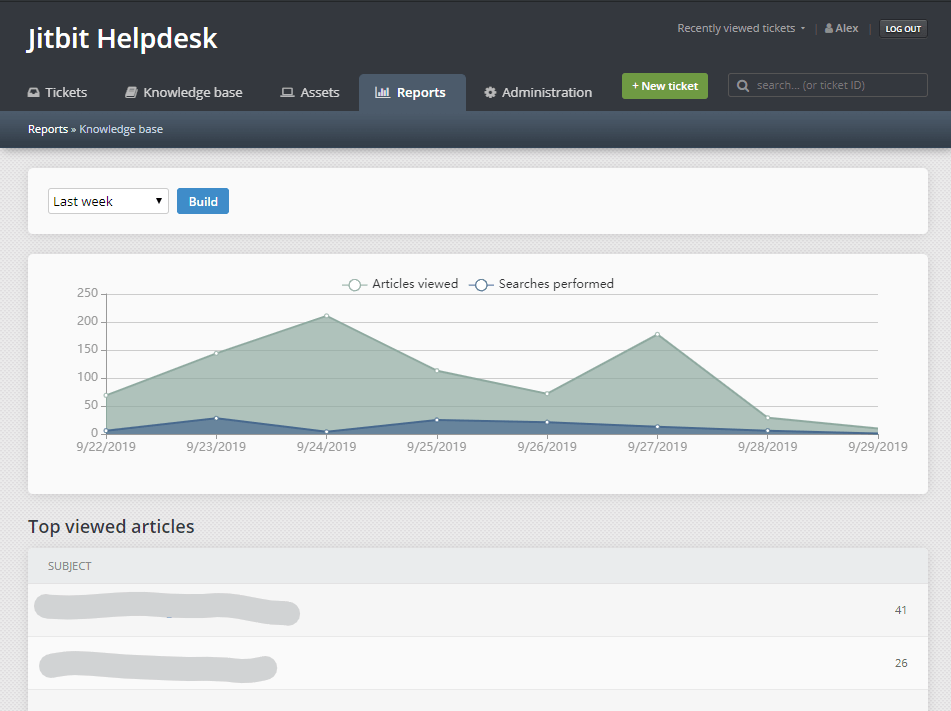
Task: Select the Administration gear icon
Action: pos(490,91)
